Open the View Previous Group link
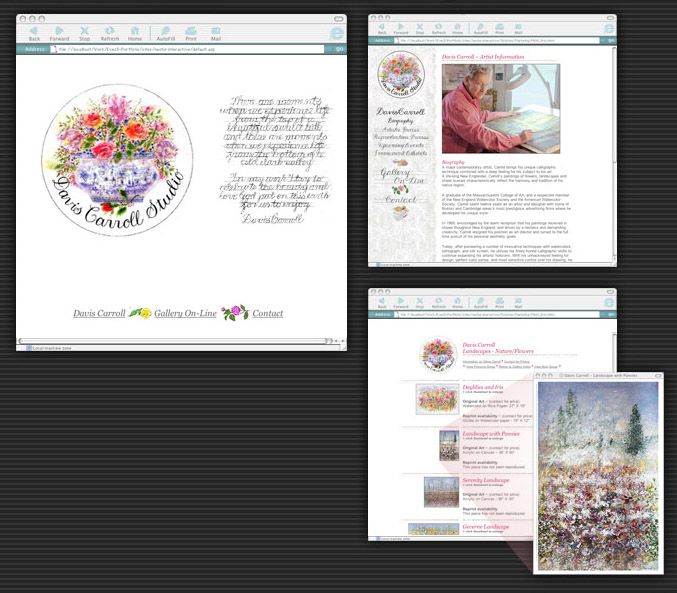Image resolution: width=677 pixels, height=593 pixels. coord(481,367)
